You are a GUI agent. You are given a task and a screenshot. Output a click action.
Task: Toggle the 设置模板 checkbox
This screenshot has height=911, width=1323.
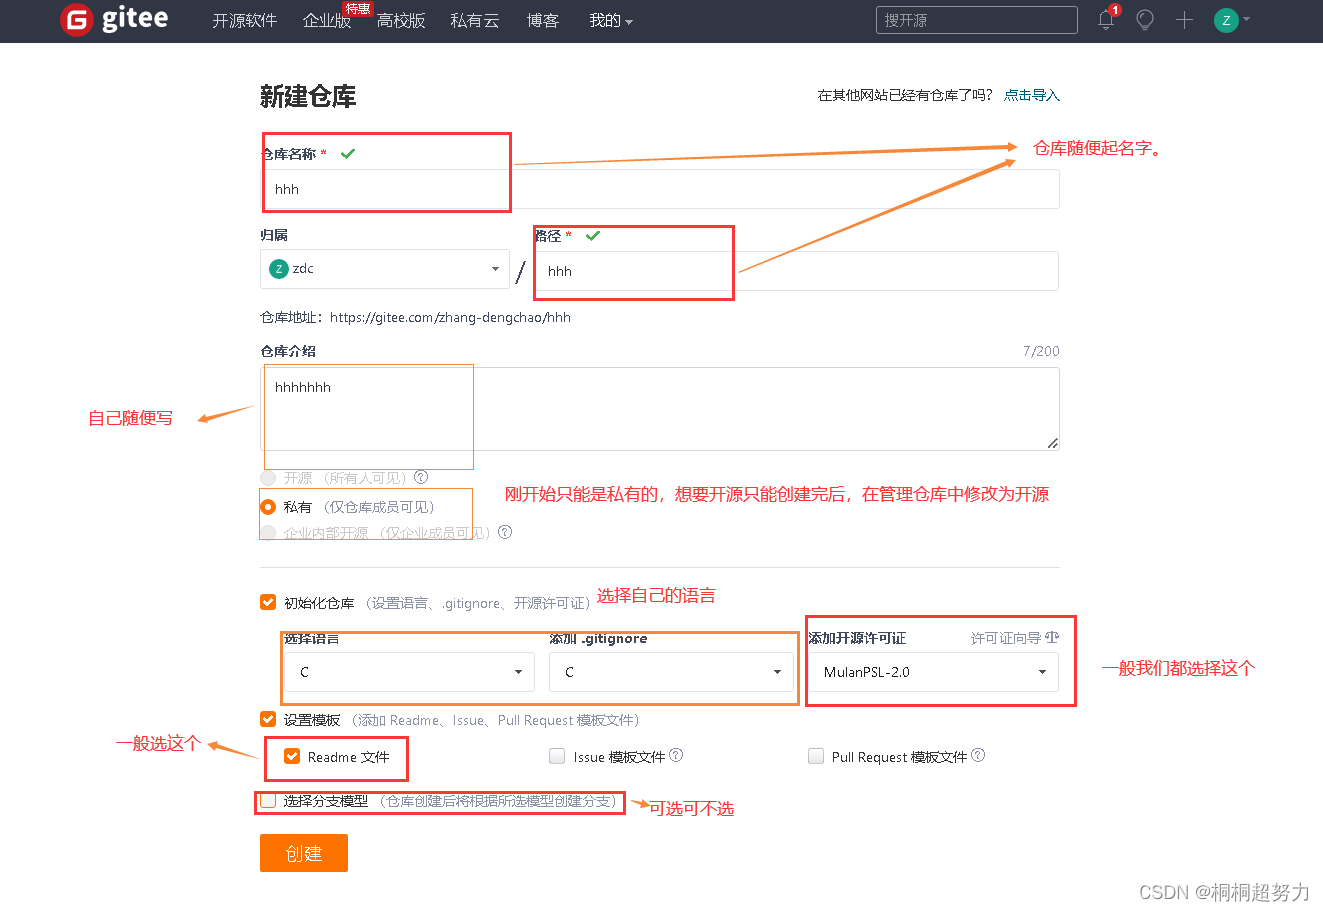click(x=268, y=719)
